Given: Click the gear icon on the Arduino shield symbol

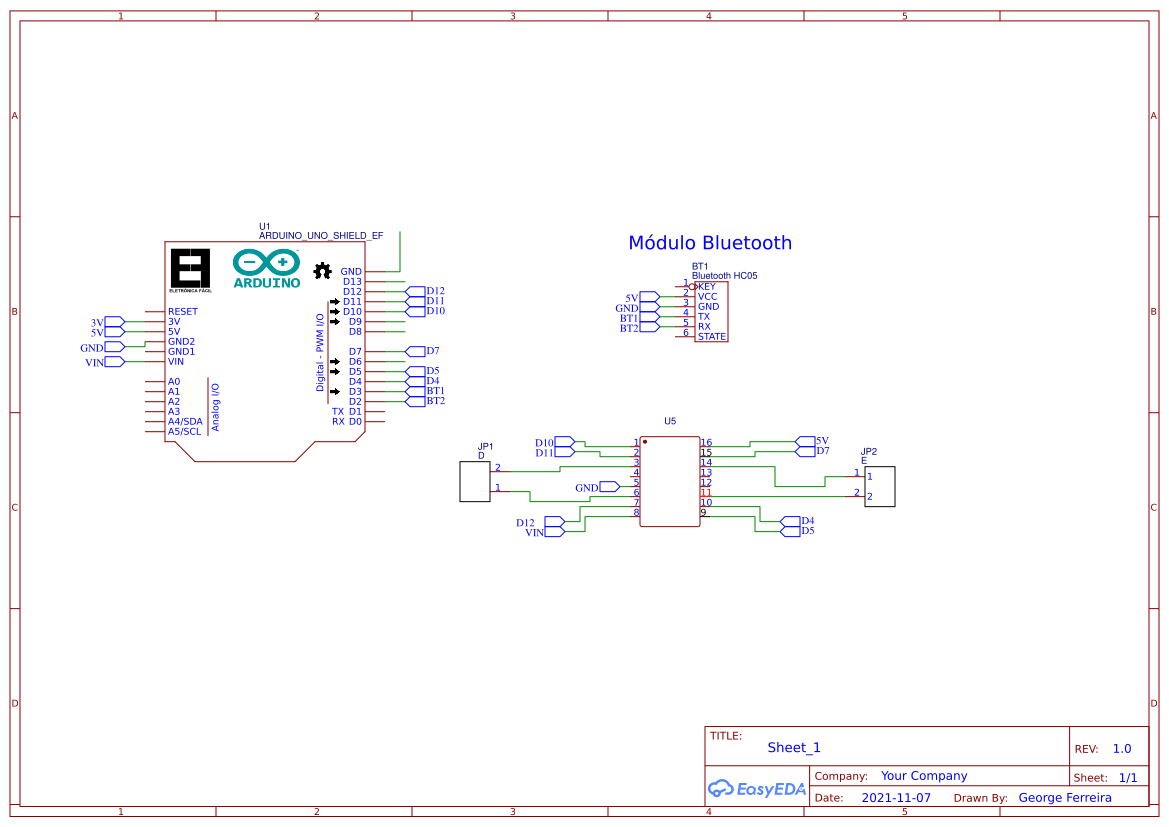Looking at the screenshot, I should pos(322,270).
